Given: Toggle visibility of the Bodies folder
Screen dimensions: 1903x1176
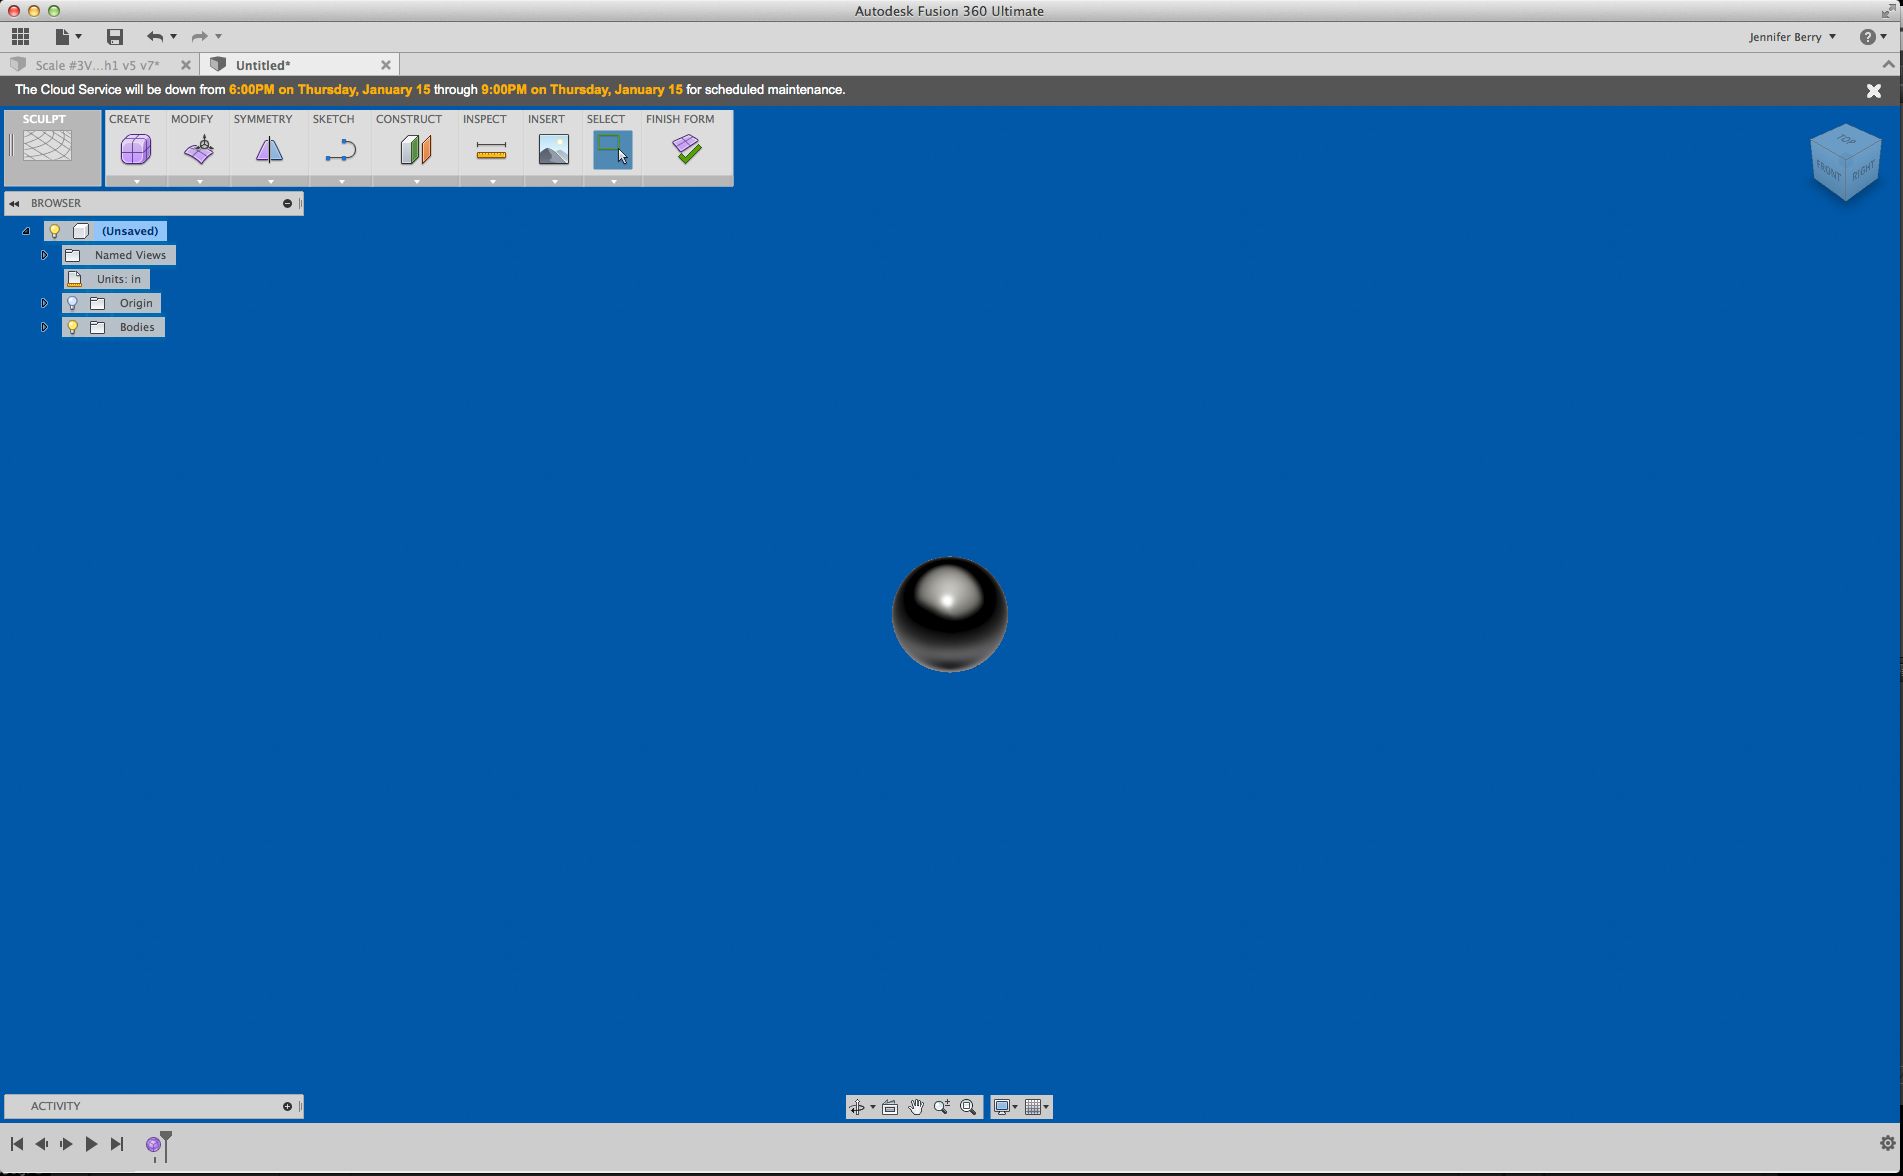Looking at the screenshot, I should (x=71, y=327).
